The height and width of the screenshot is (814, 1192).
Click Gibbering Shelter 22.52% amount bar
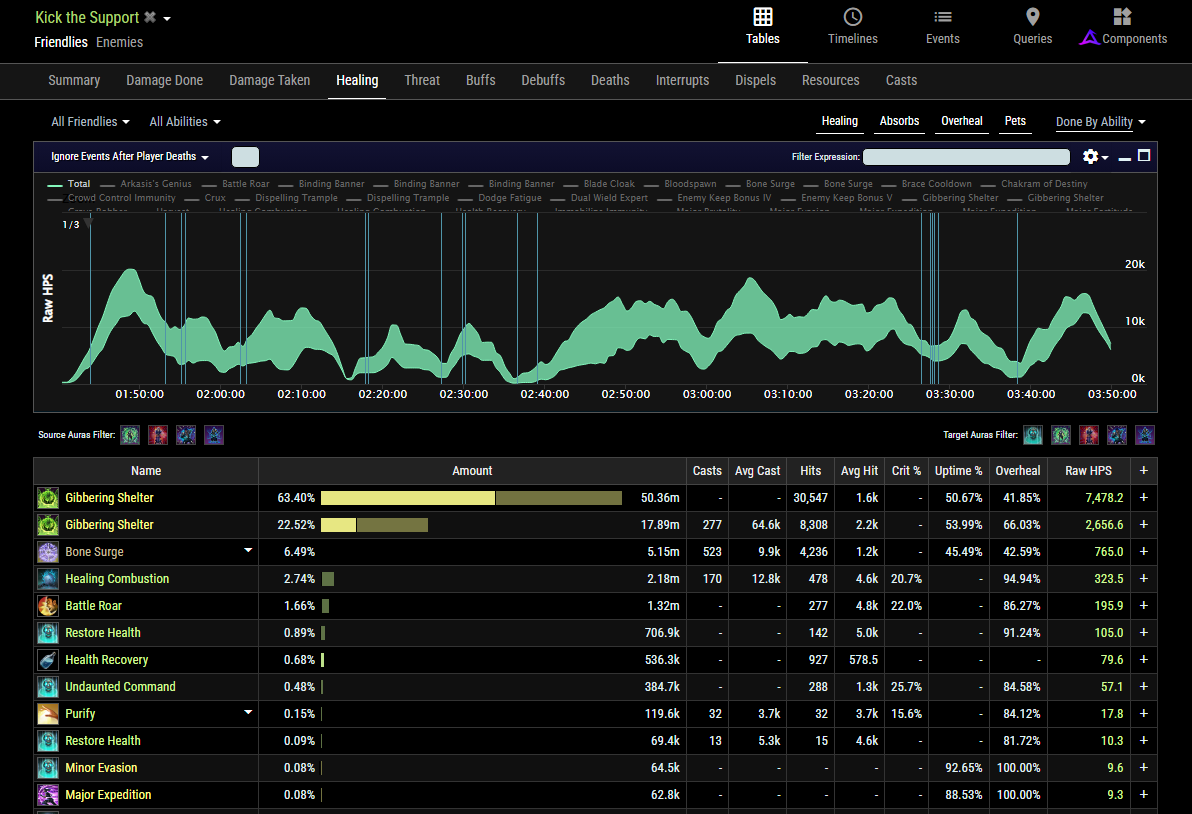tap(374, 524)
